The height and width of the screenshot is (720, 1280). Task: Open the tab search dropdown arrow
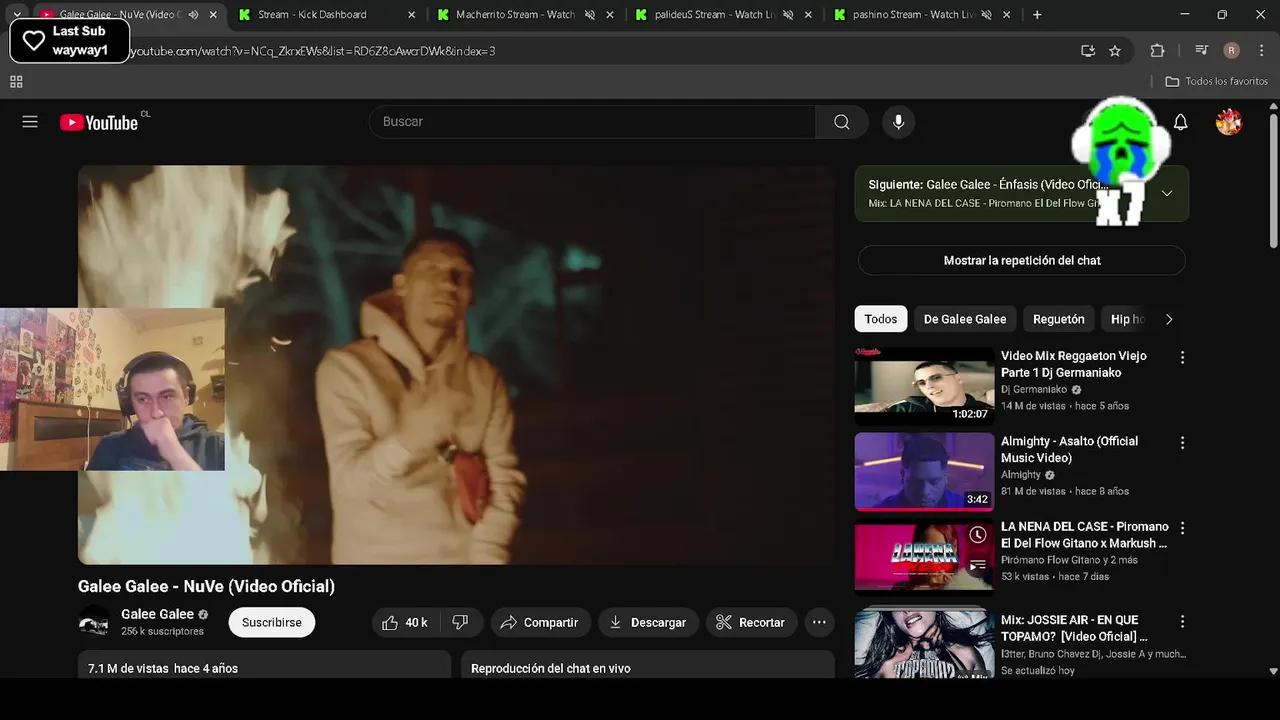[x=16, y=15]
